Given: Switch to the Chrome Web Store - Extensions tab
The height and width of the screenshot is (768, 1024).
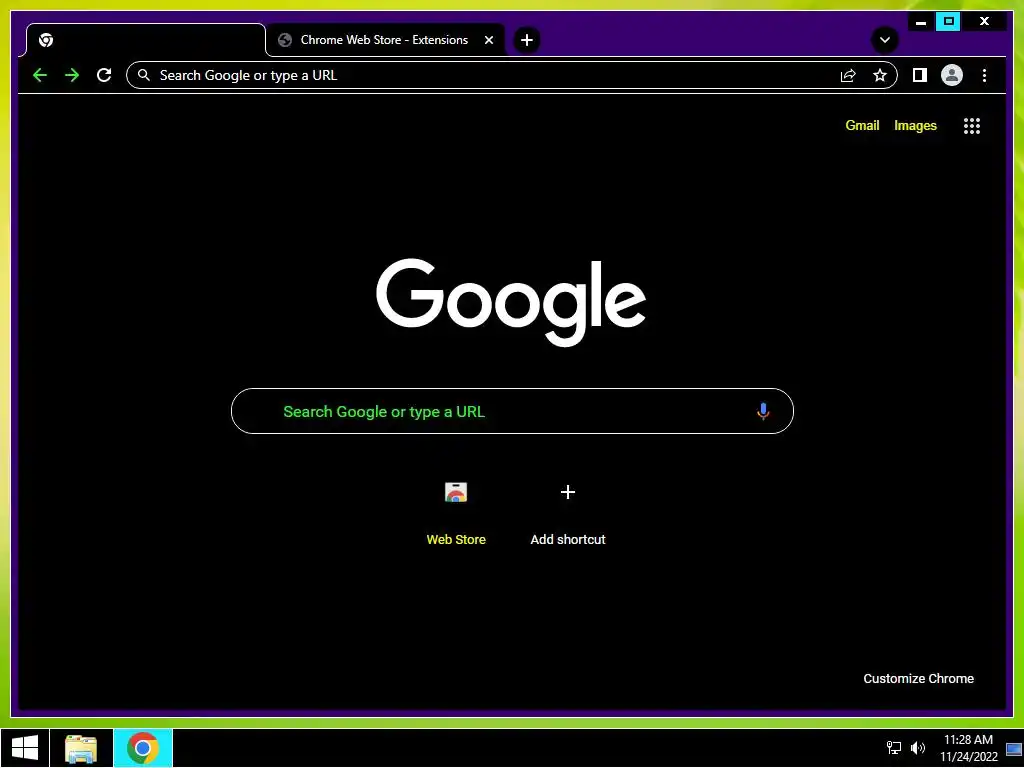Looking at the screenshot, I should click(385, 40).
